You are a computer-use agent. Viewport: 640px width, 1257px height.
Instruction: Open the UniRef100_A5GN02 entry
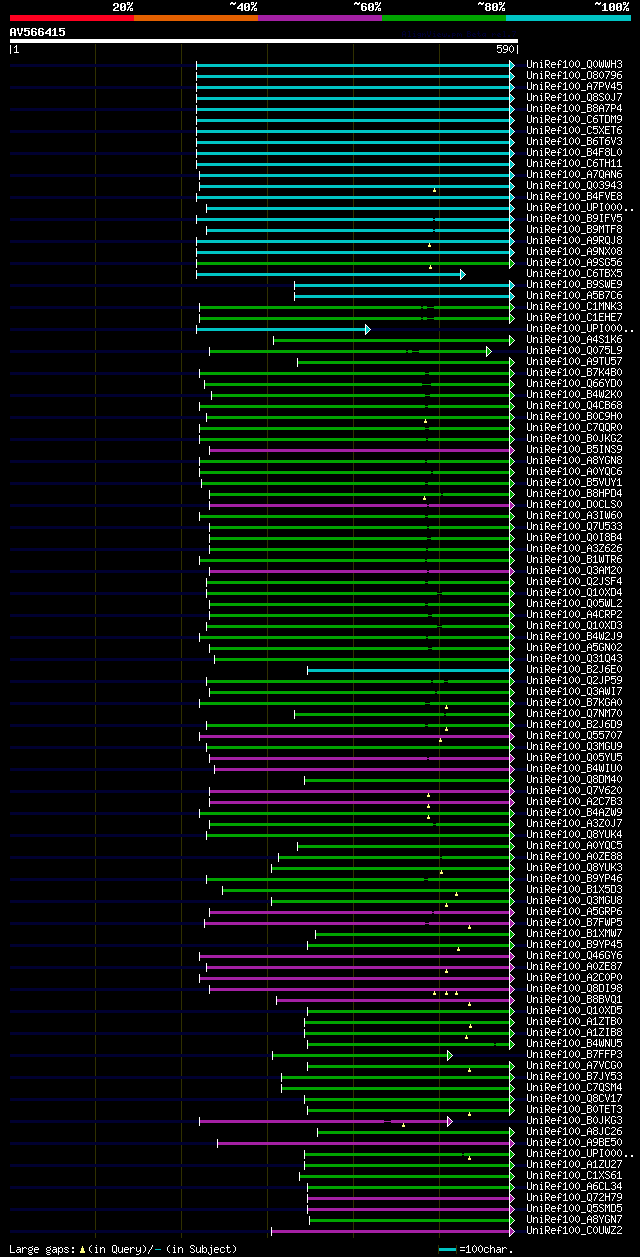pyautogui.click(x=574, y=647)
